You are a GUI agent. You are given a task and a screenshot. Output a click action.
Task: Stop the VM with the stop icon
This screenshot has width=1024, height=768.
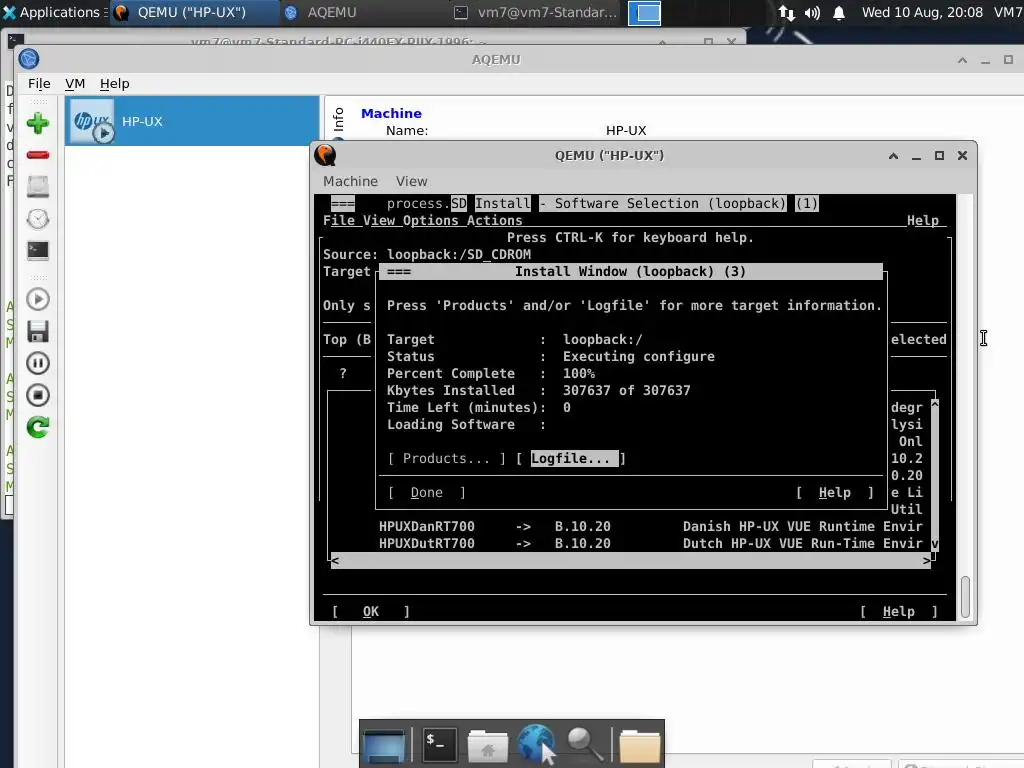click(38, 395)
